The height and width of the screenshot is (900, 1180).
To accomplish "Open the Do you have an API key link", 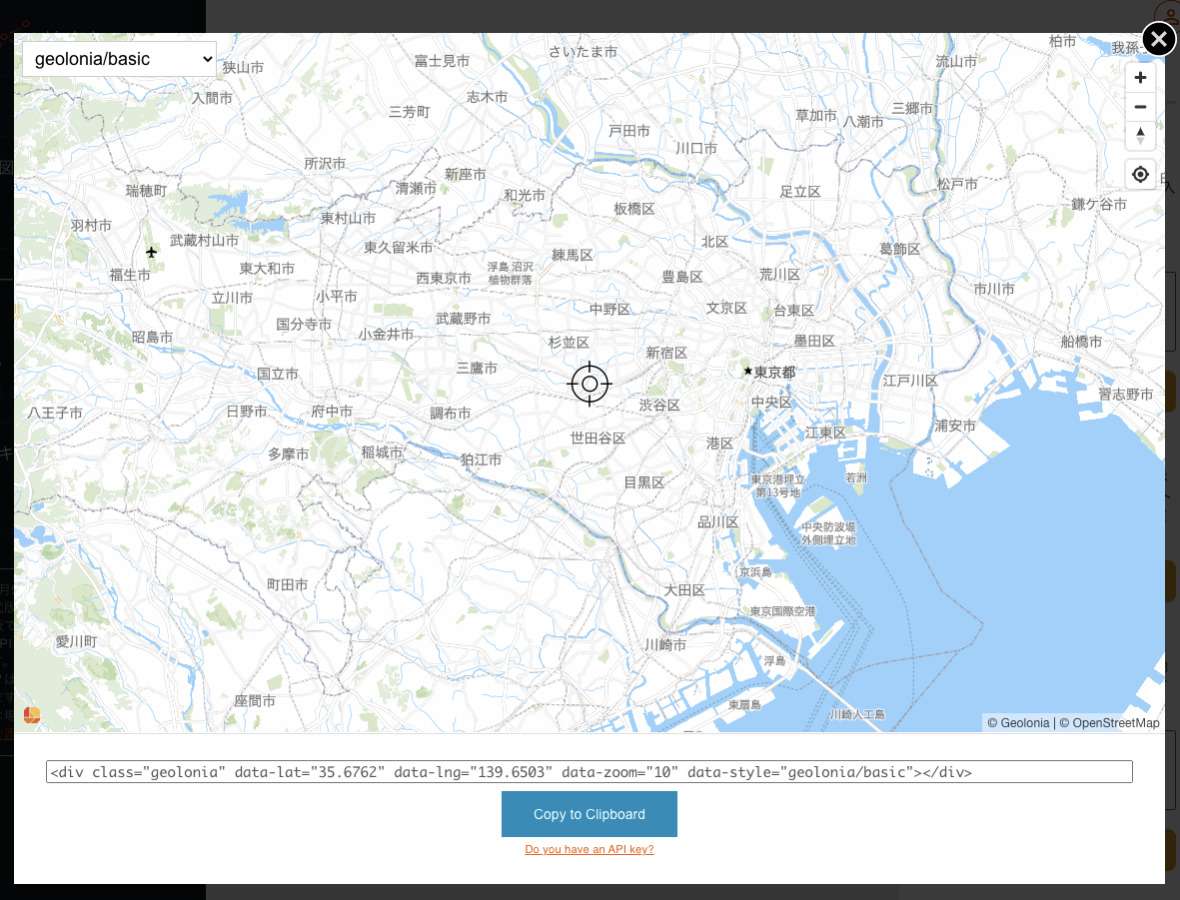I will click(589, 849).
